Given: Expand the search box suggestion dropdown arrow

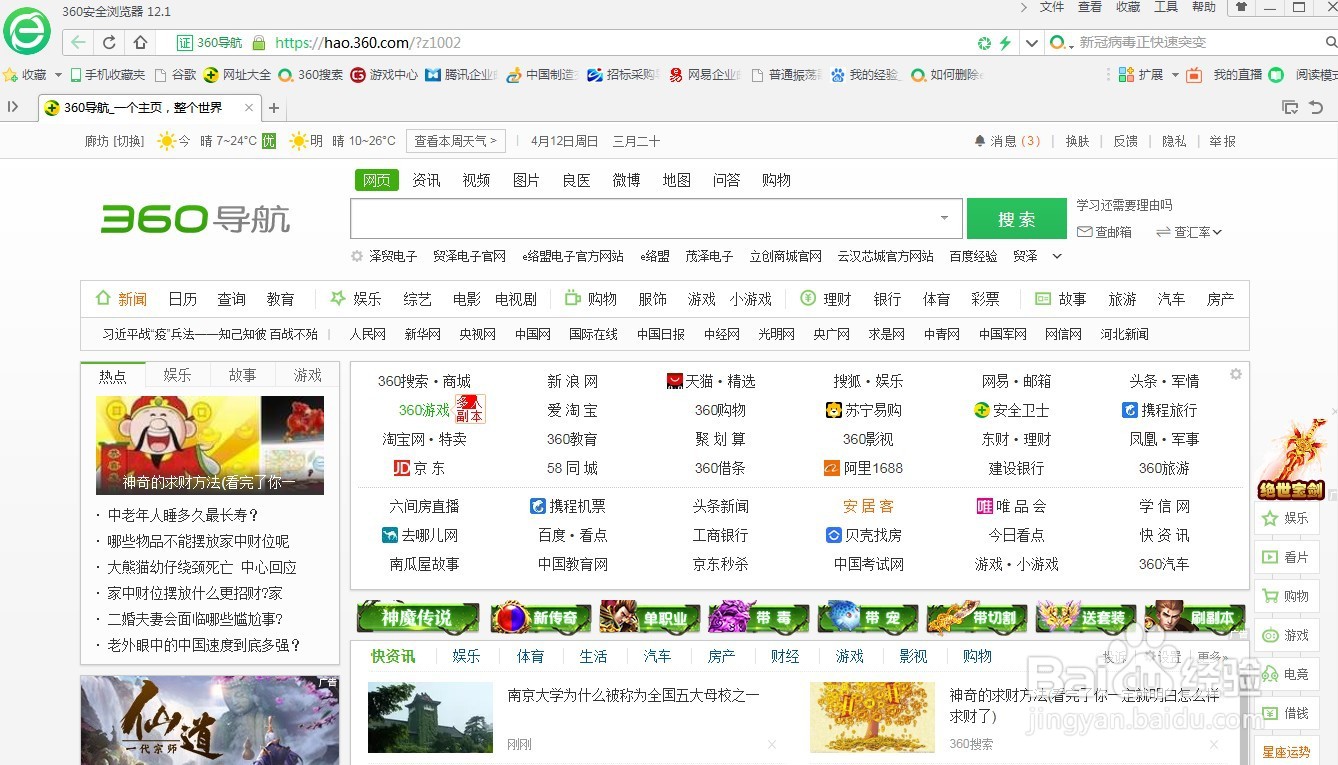Looking at the screenshot, I should [x=944, y=218].
